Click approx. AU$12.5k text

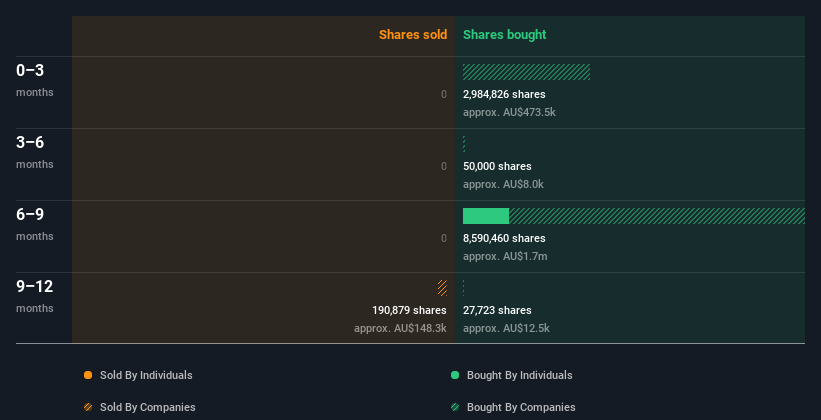point(506,328)
